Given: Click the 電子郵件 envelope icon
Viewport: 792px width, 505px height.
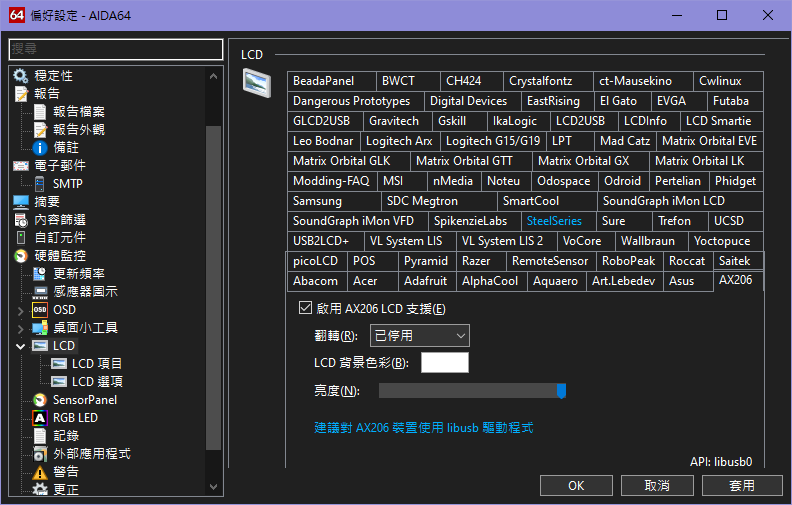Looking at the screenshot, I should click(x=21, y=166).
